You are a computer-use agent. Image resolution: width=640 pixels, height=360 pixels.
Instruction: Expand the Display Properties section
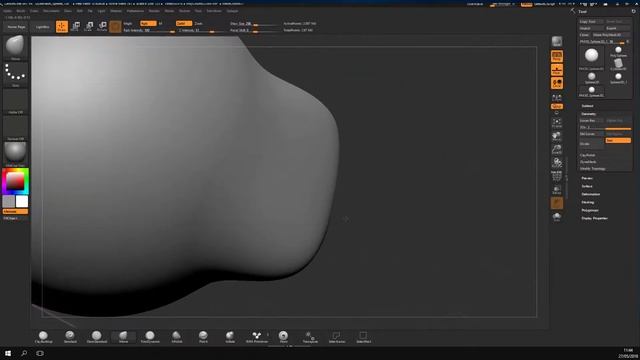tap(594, 218)
